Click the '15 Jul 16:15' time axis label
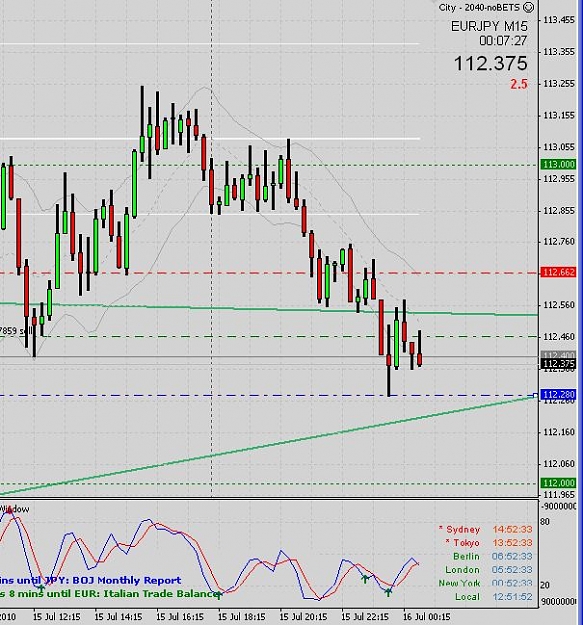Screen dimensions: 583x625 point(180,617)
